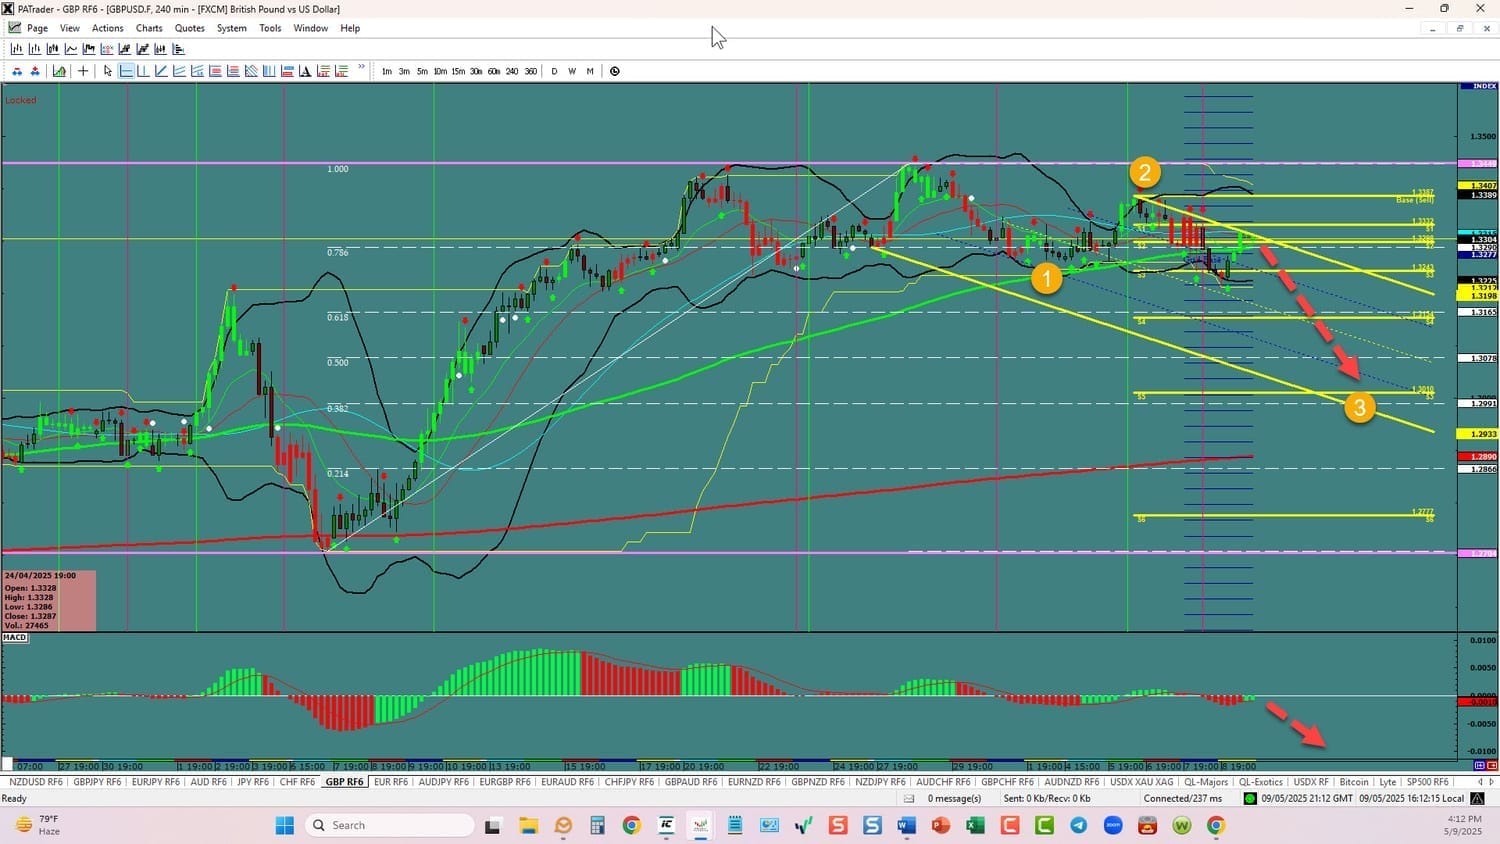The image size is (1500, 844).
Task: Click the INDEX button above price scale
Action: click(x=1478, y=86)
